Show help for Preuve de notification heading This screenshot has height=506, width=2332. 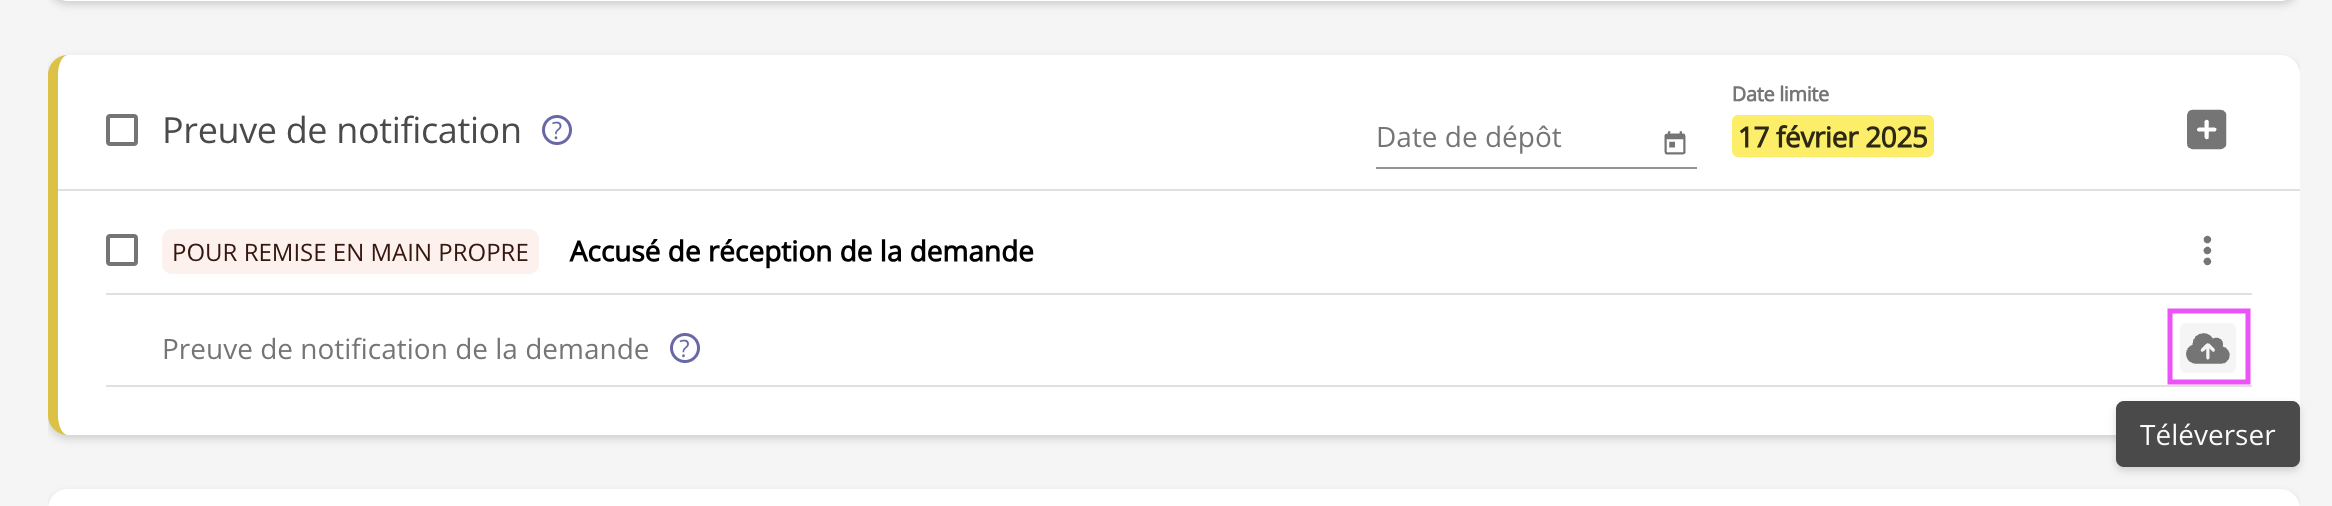click(557, 130)
